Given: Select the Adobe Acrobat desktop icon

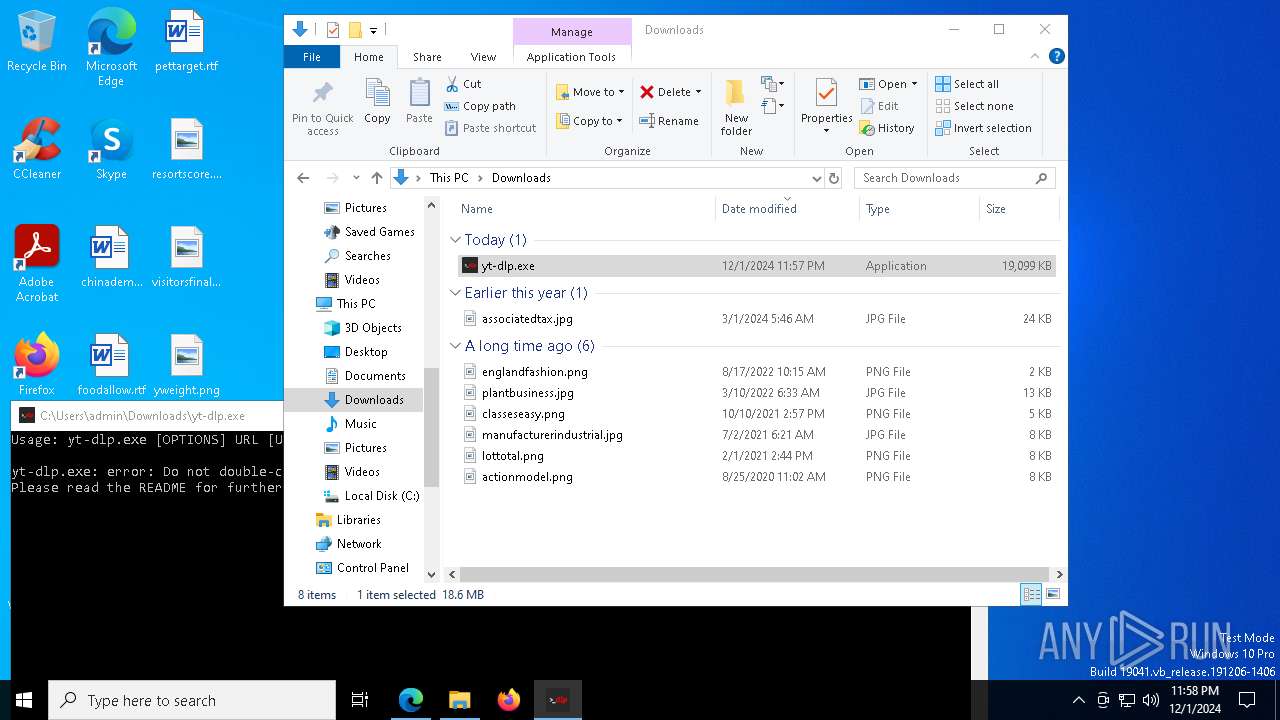Looking at the screenshot, I should [x=37, y=264].
